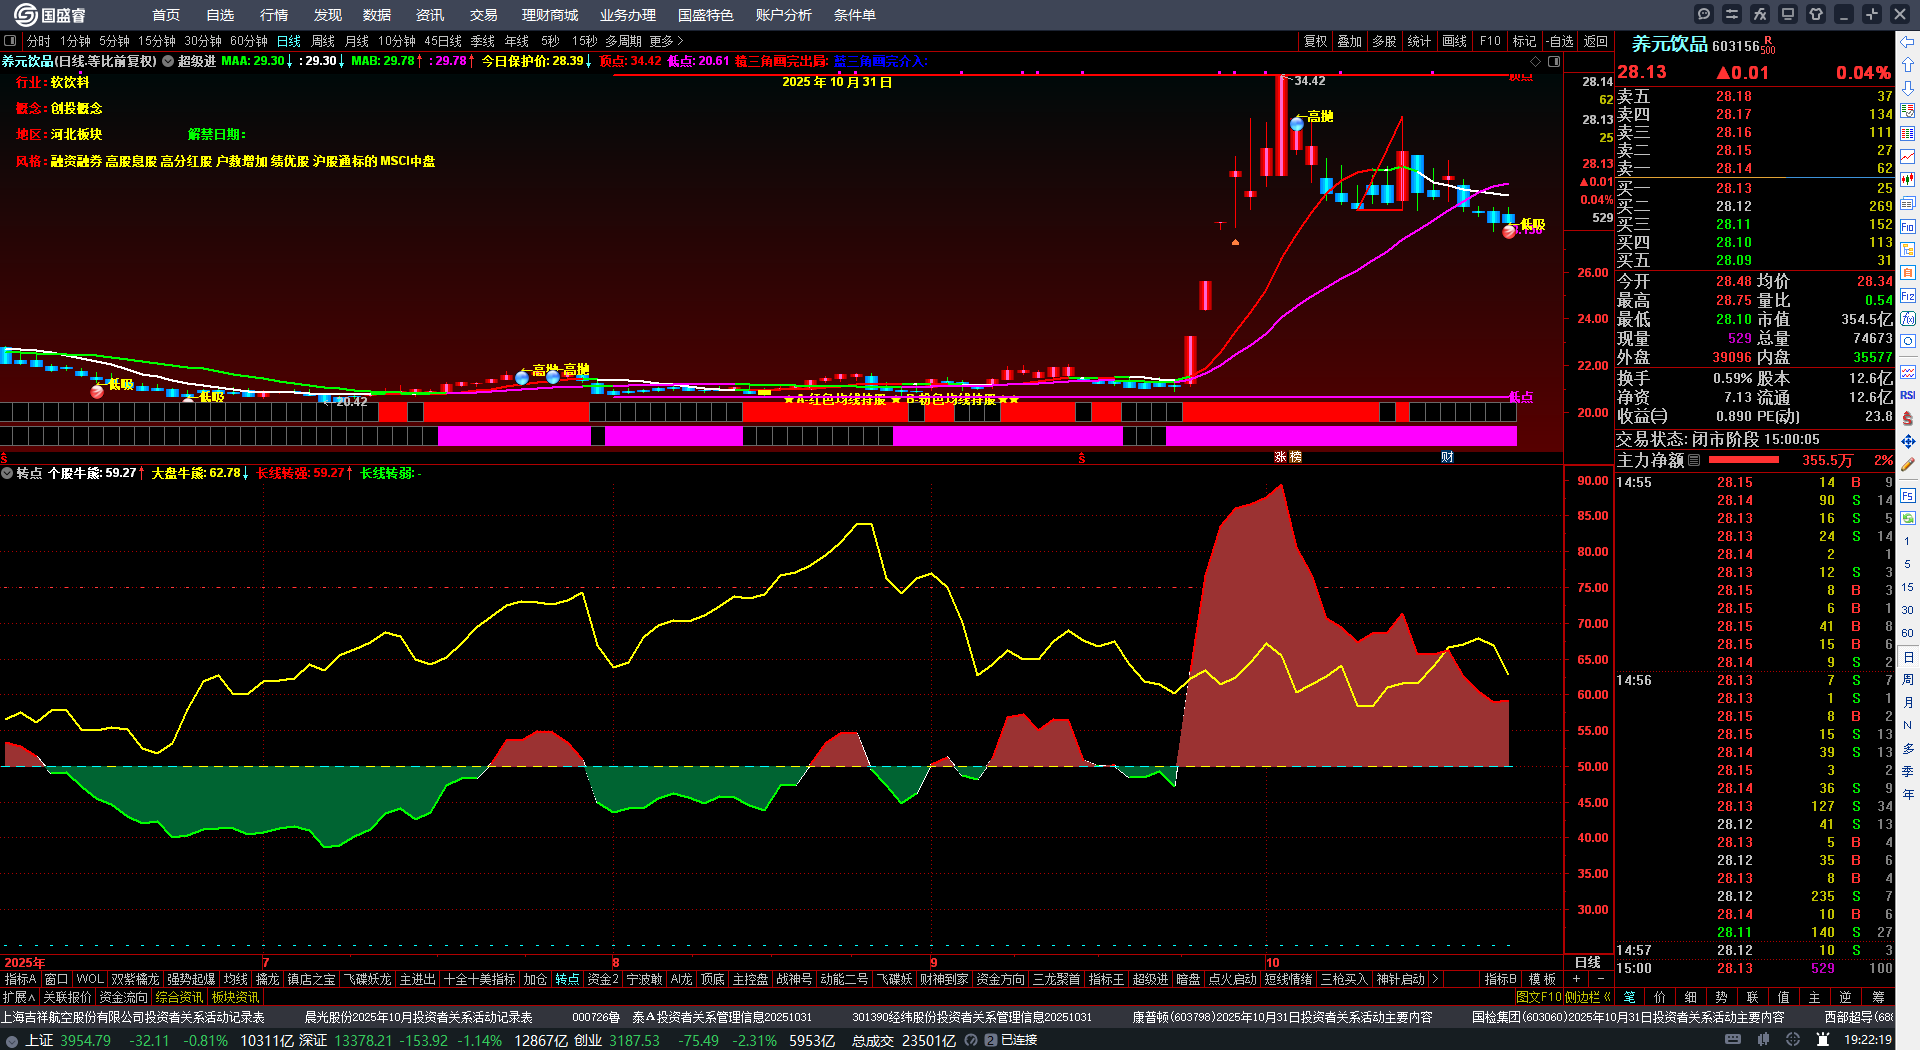Open the candlestick chart sidebar icon
The image size is (1920, 1050).
(x=1908, y=180)
